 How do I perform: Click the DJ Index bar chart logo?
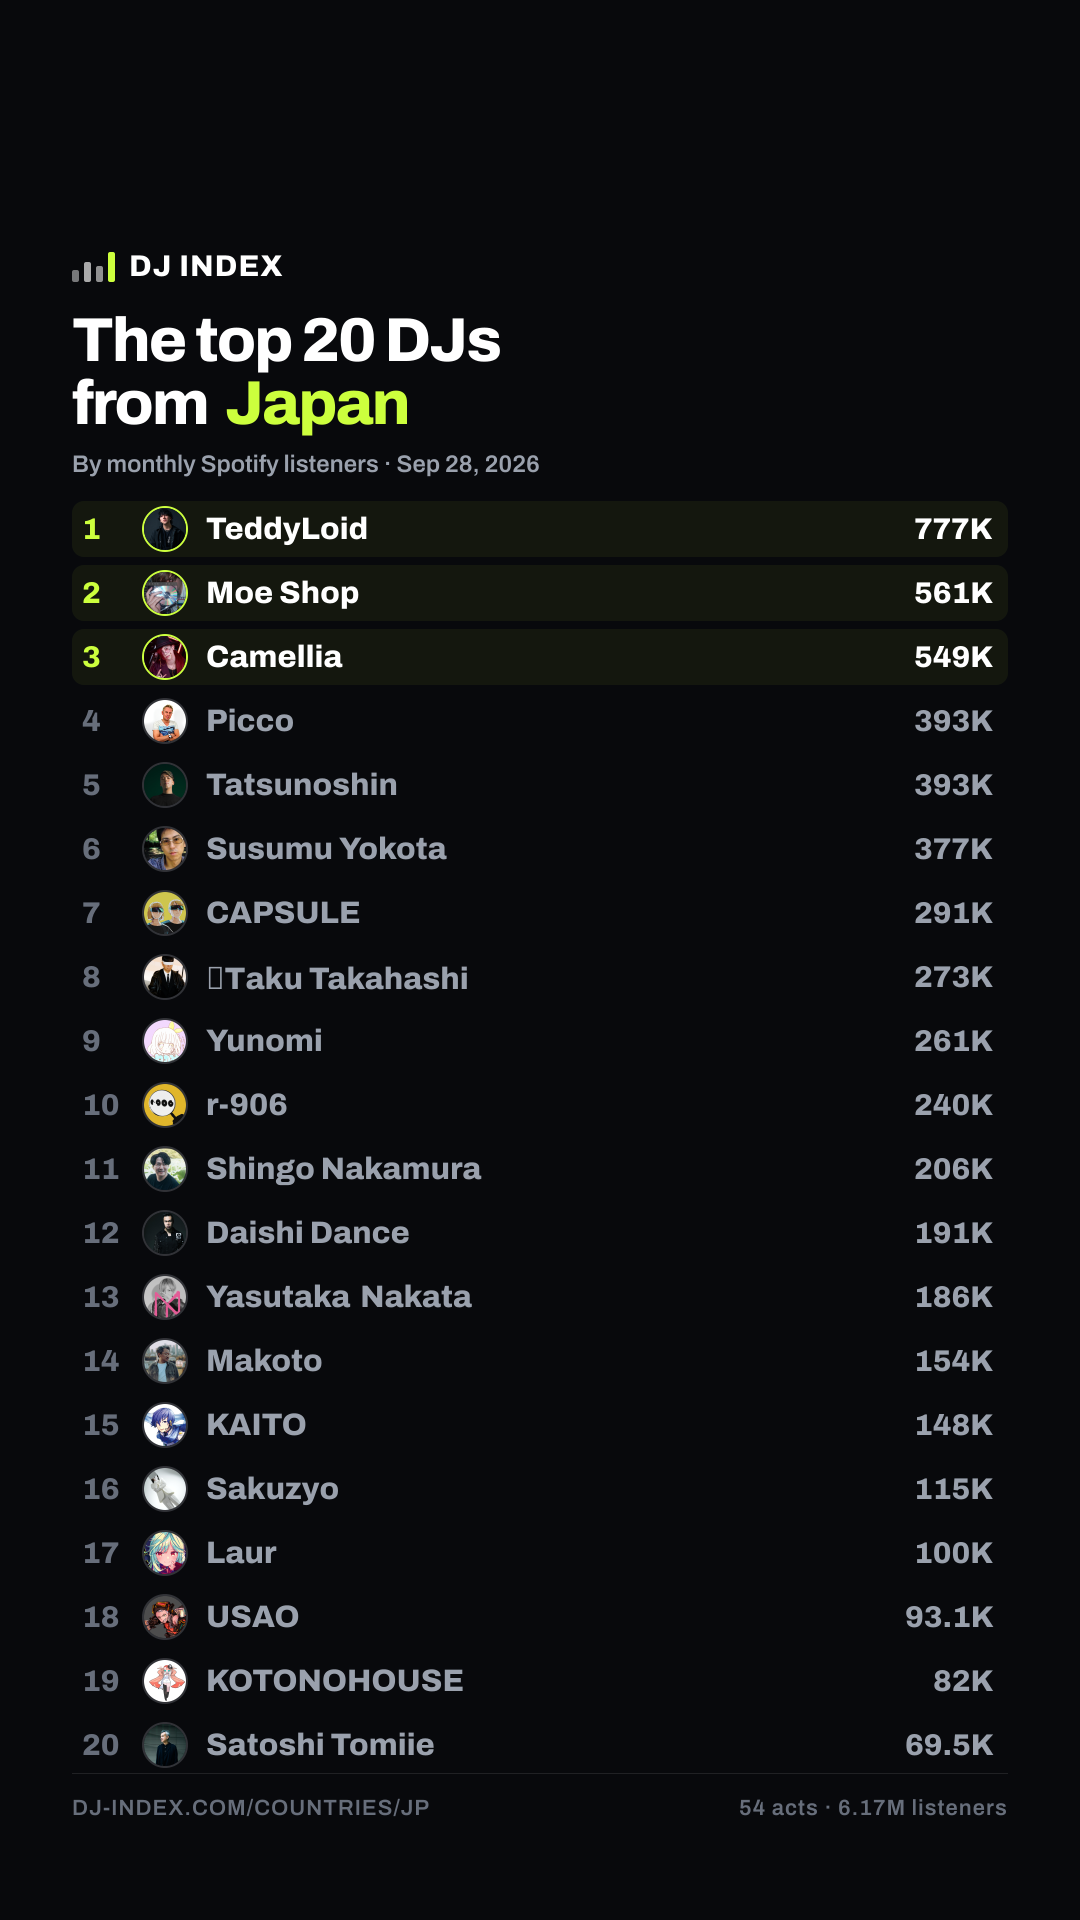pyautogui.click(x=93, y=267)
